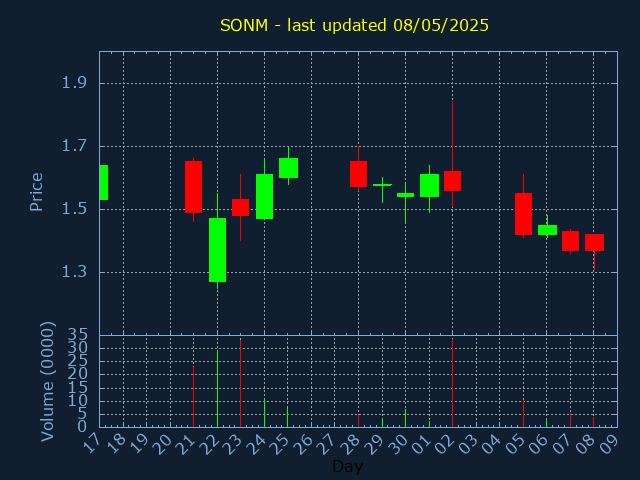640x480 pixels.
Task: Click the Price axis label
Action: 36,192
